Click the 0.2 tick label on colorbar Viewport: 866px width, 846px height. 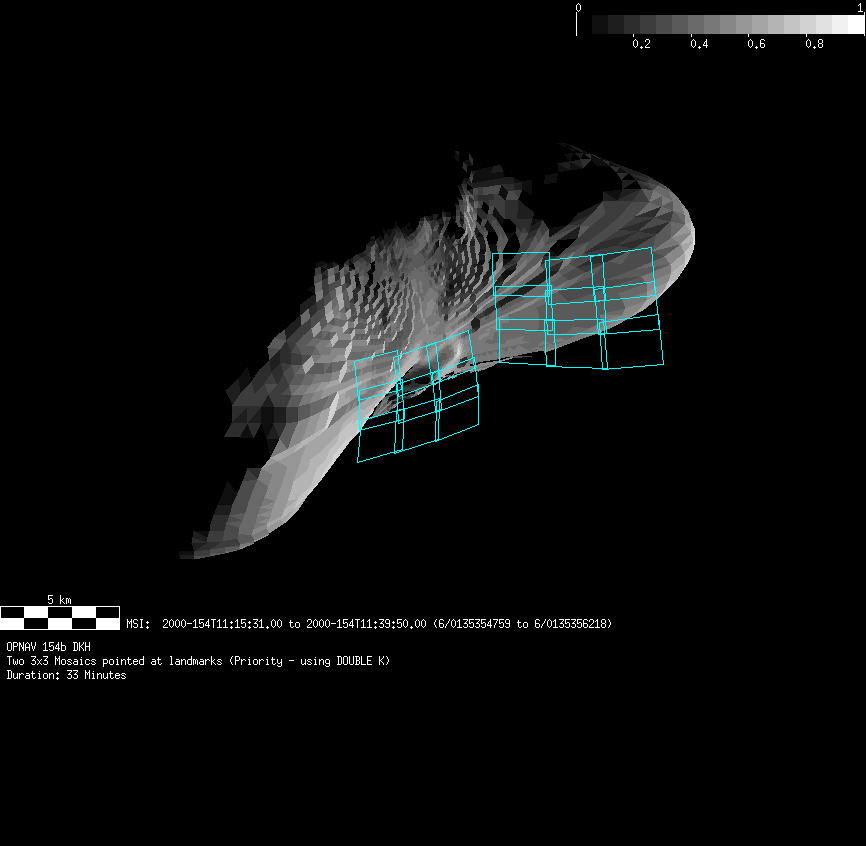641,44
